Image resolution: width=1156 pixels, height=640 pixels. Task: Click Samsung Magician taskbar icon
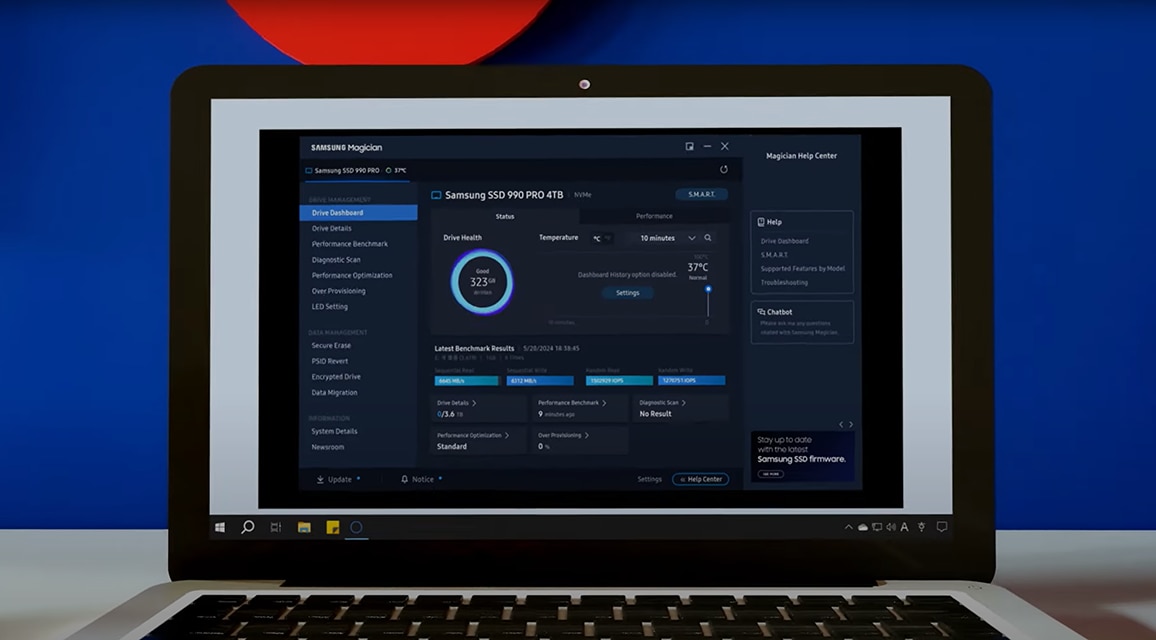coord(356,527)
